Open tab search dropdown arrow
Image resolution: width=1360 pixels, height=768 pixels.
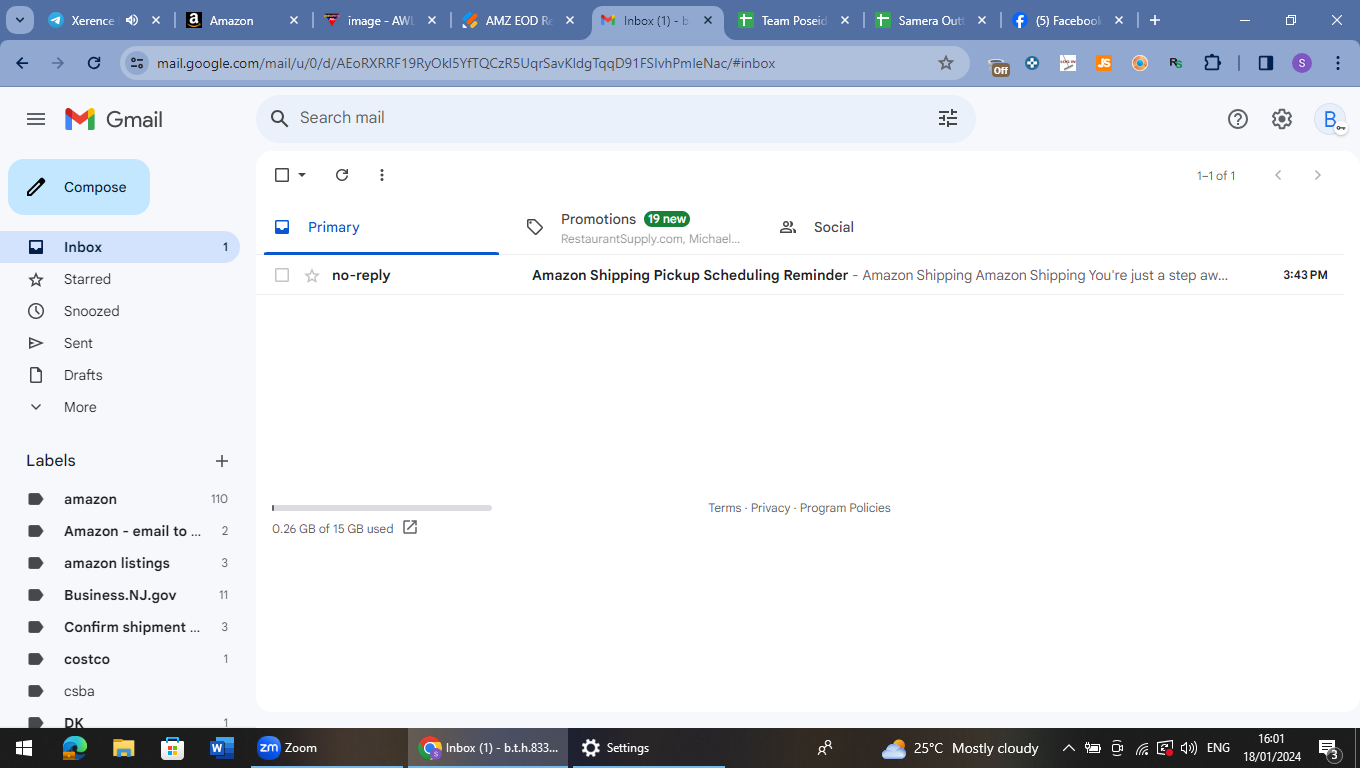point(20,20)
